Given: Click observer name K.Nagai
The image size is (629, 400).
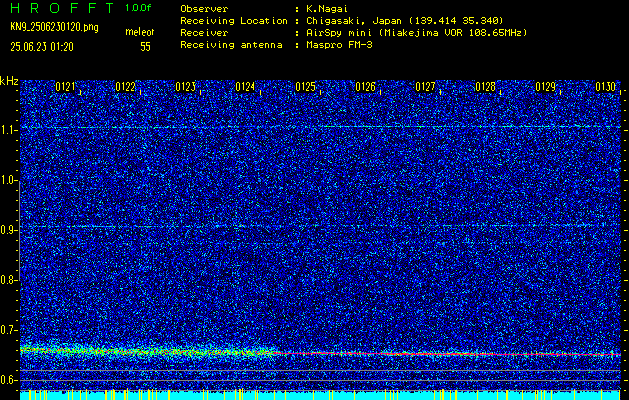Looking at the screenshot, I should coord(327,9).
